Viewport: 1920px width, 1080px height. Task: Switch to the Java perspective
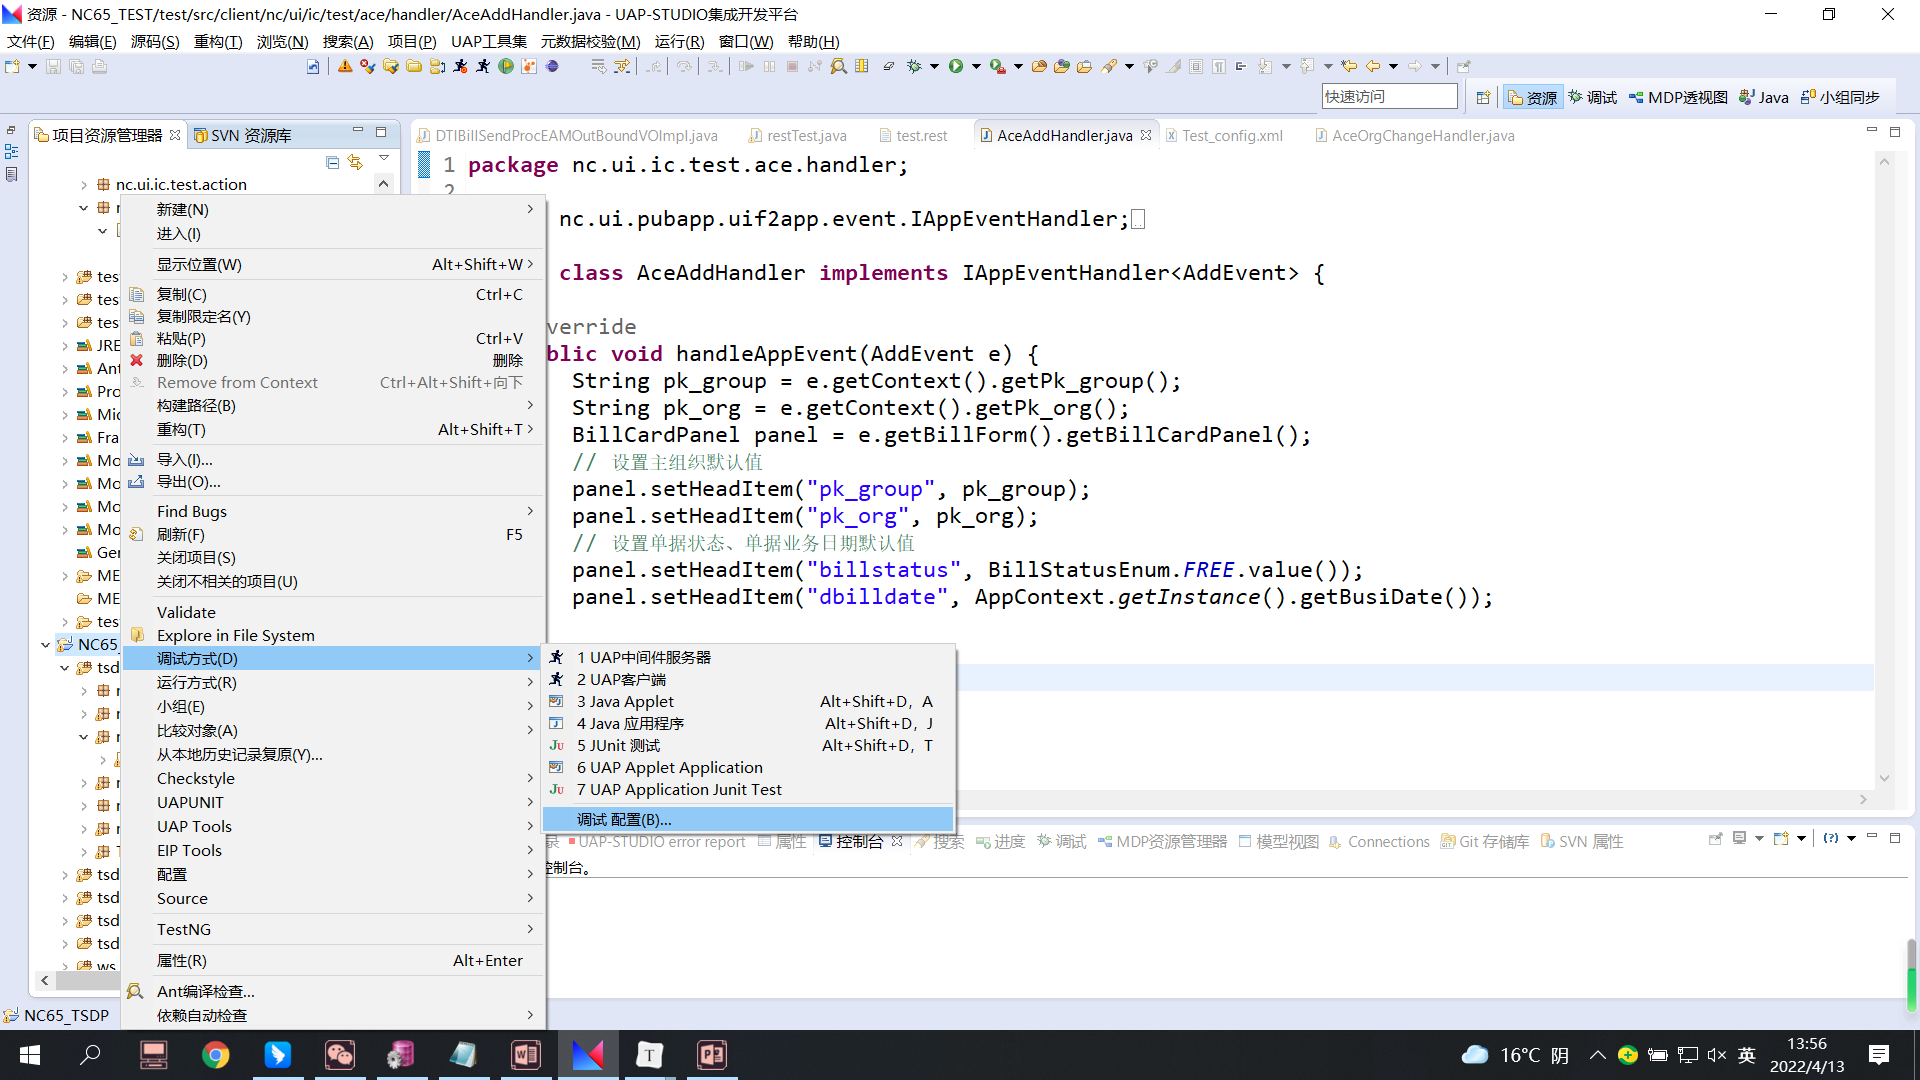pyautogui.click(x=1764, y=97)
